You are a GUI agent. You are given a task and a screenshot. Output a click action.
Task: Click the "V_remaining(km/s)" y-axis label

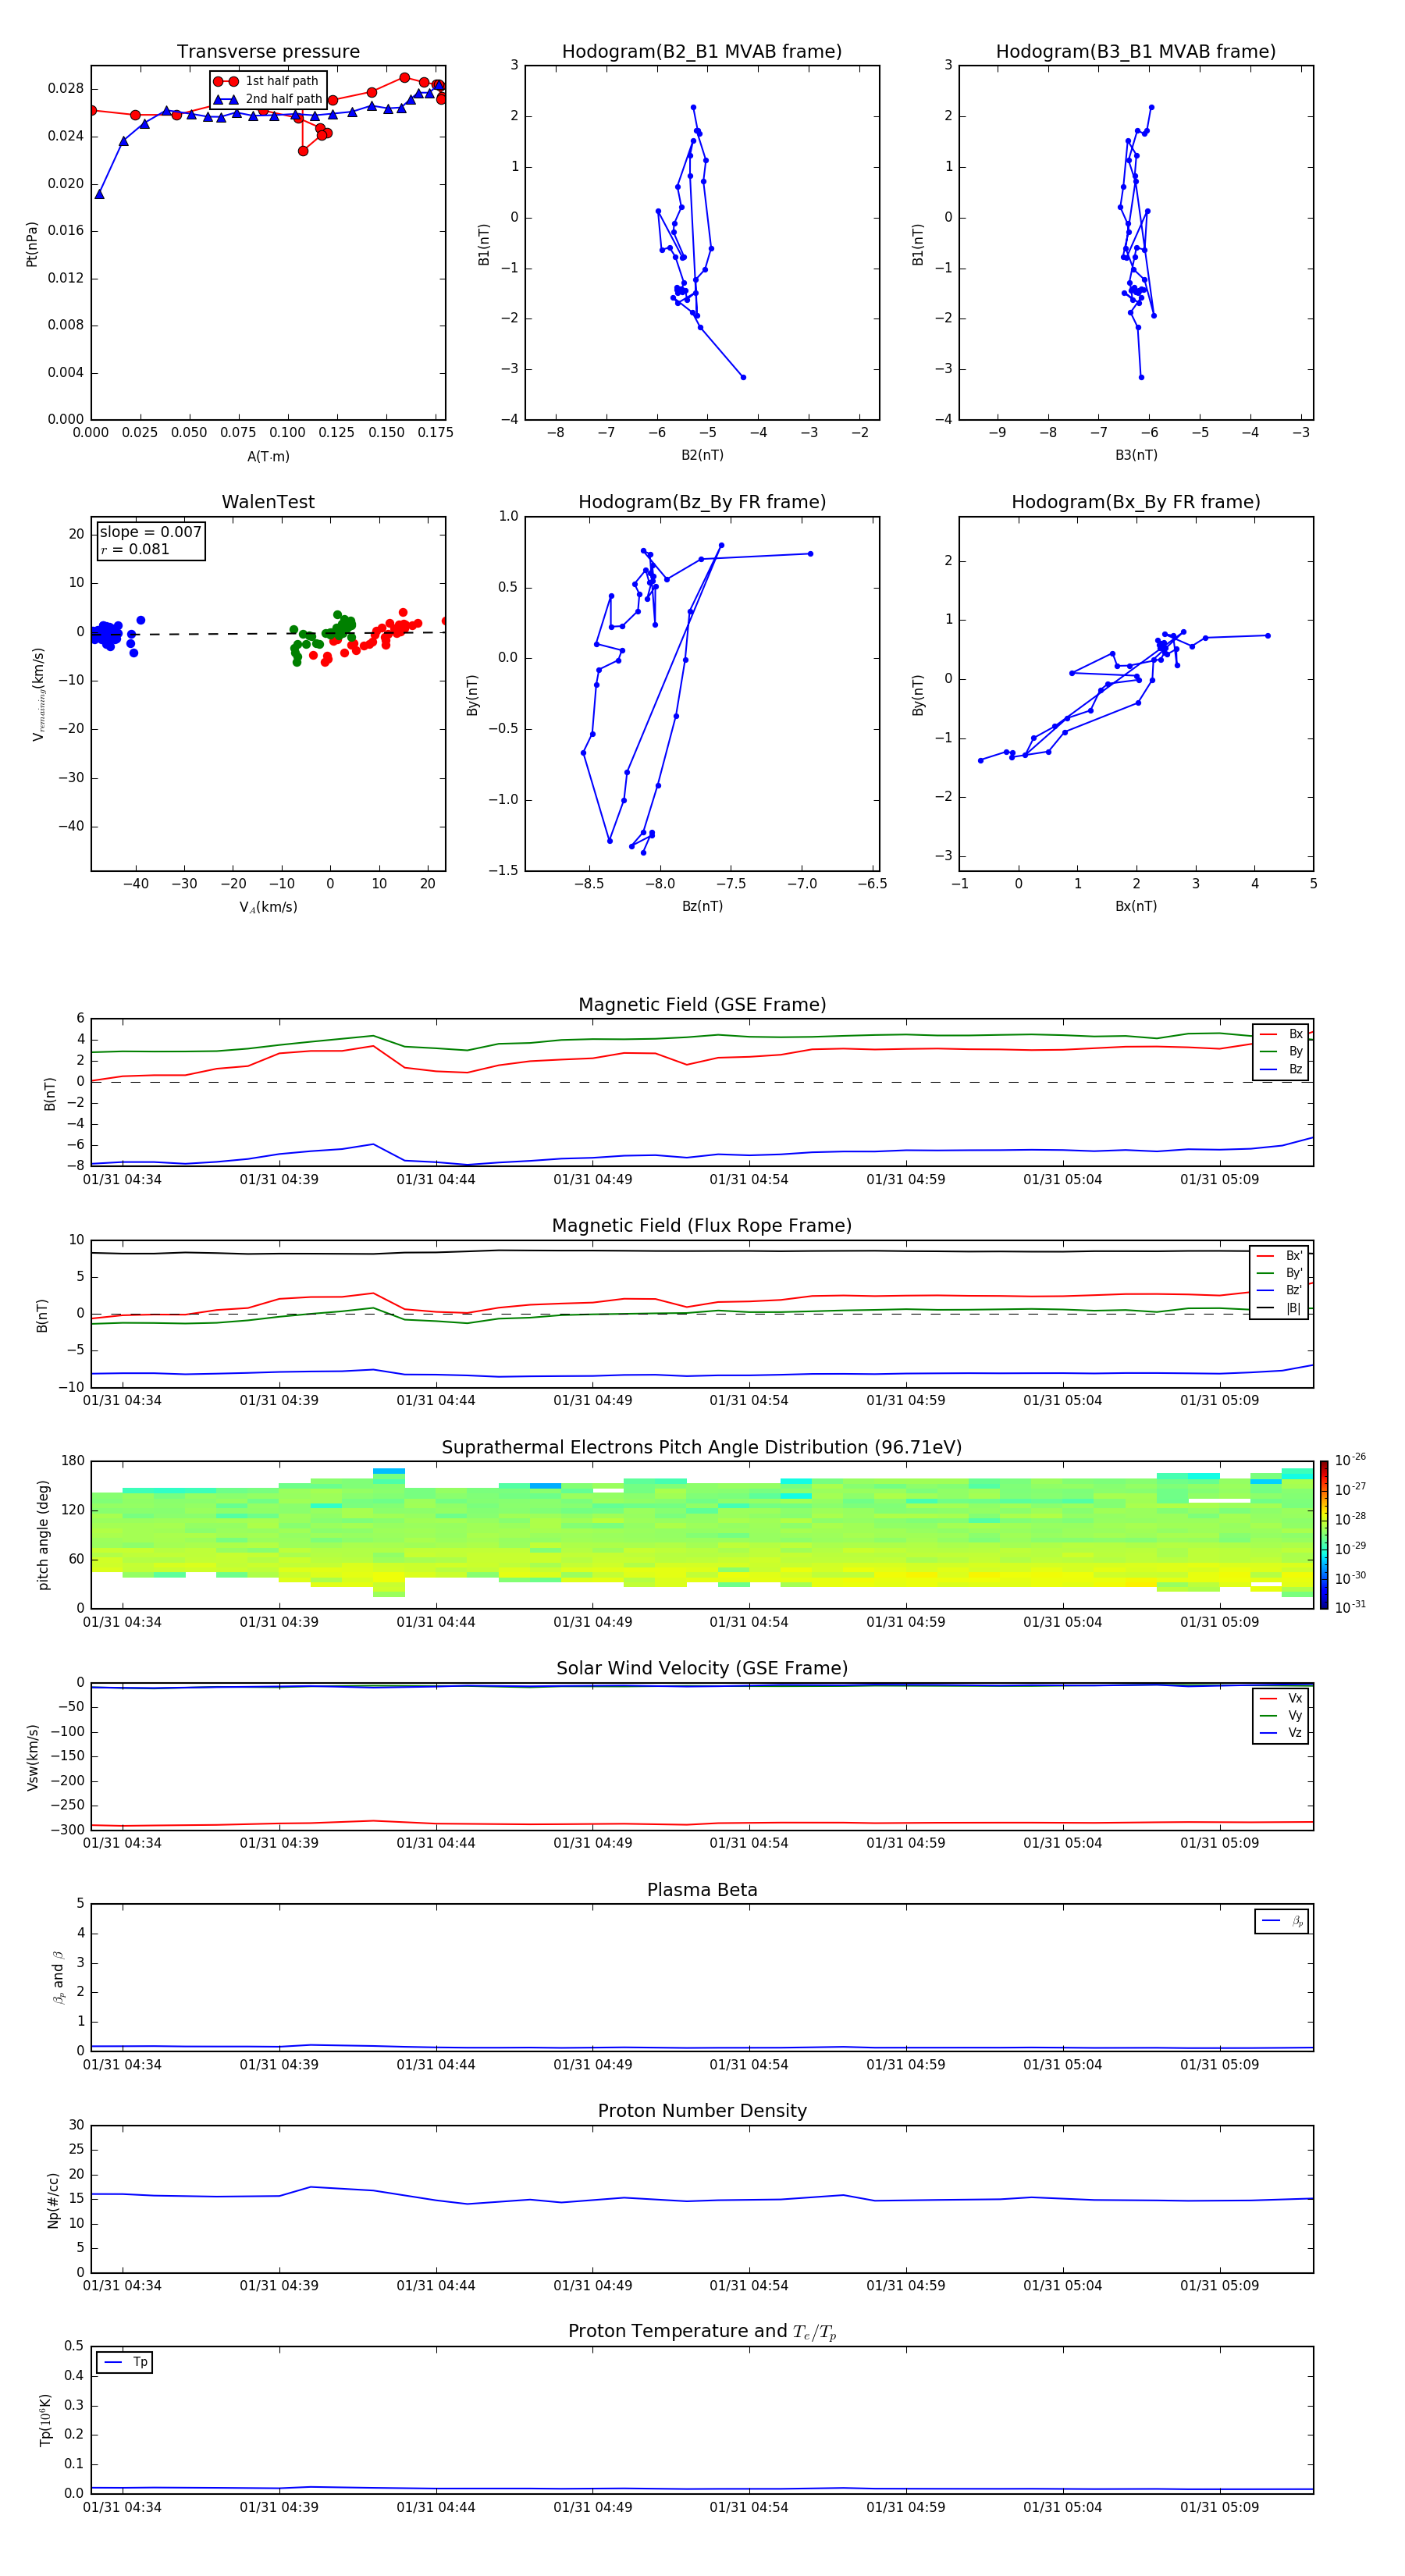tap(38, 693)
